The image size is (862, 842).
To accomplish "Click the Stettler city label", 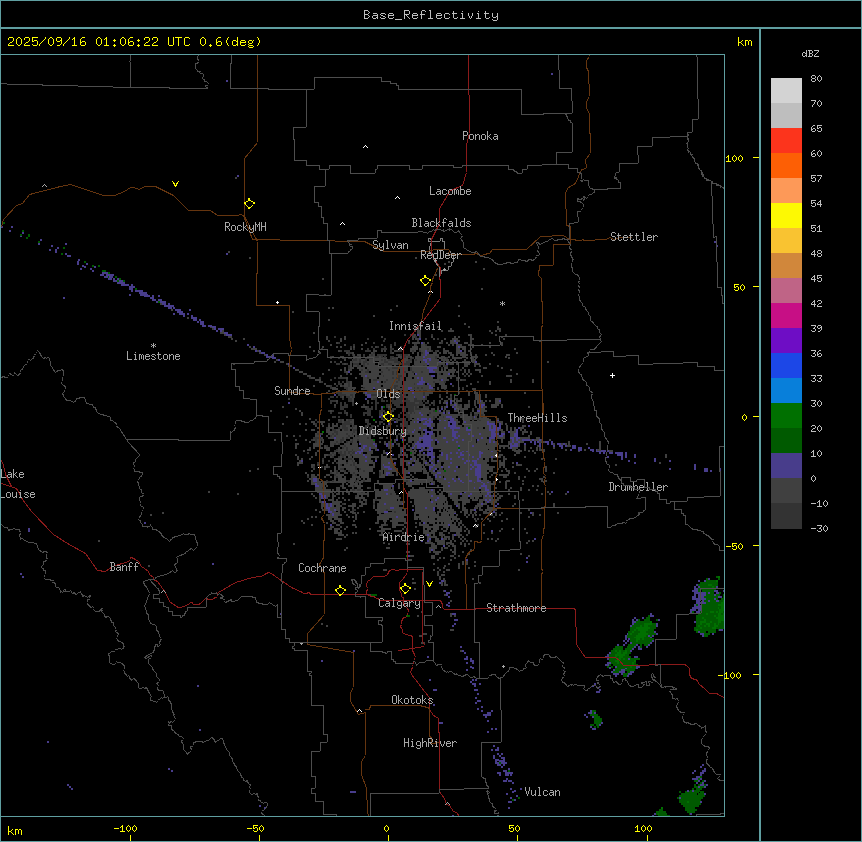I will pos(634,237).
